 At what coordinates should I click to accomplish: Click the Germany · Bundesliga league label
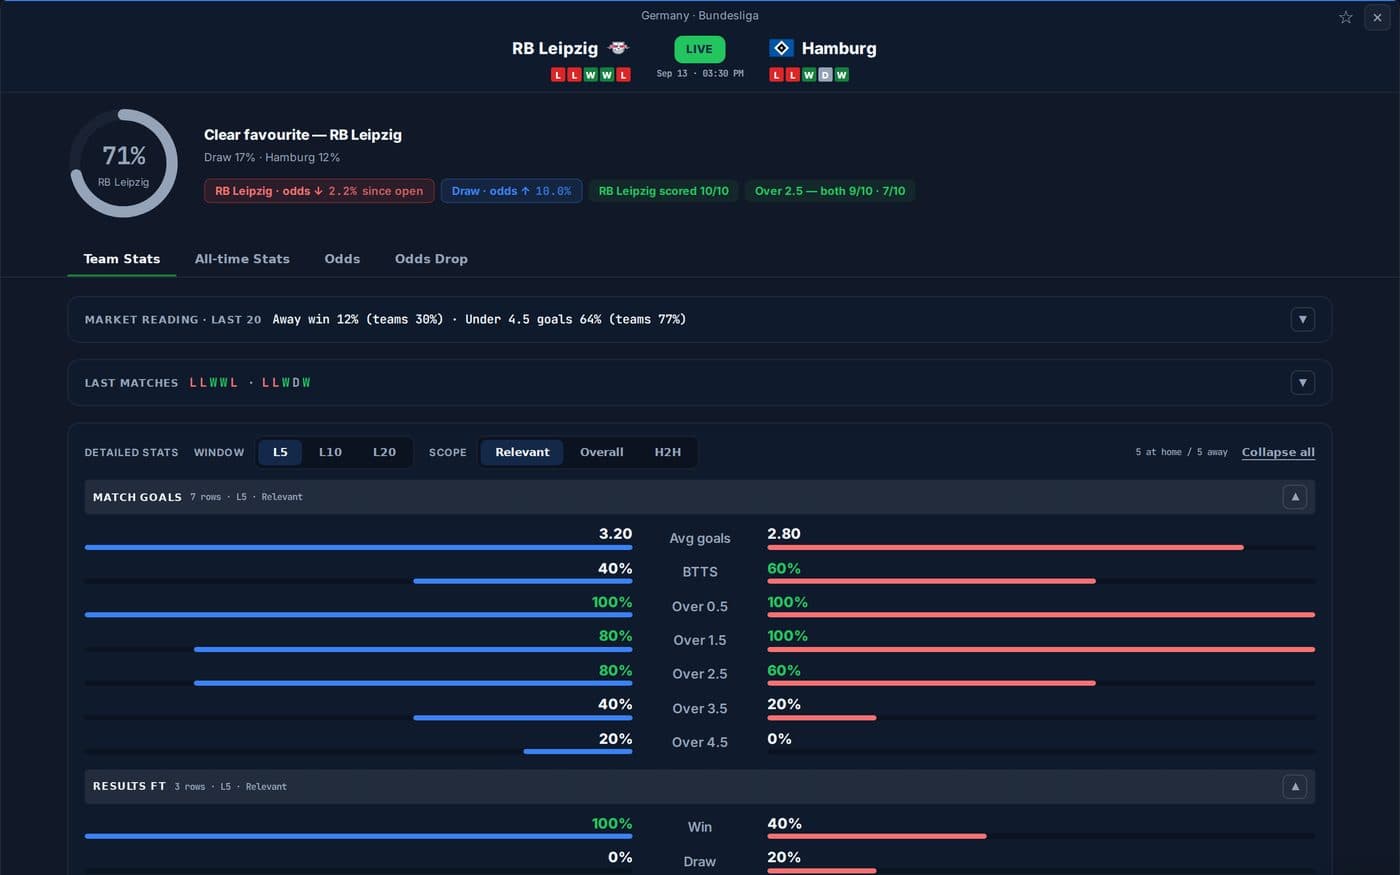(700, 16)
